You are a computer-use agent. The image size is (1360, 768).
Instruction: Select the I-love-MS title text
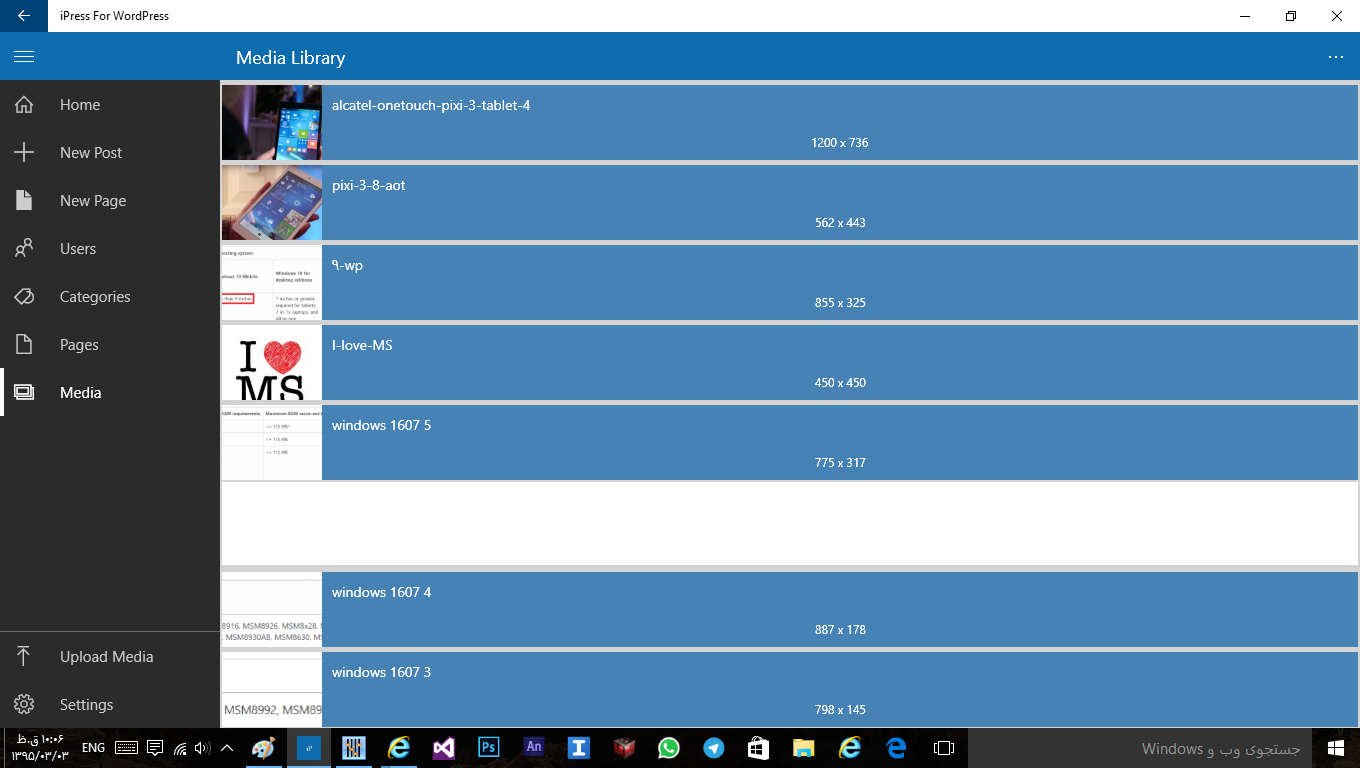click(x=362, y=345)
